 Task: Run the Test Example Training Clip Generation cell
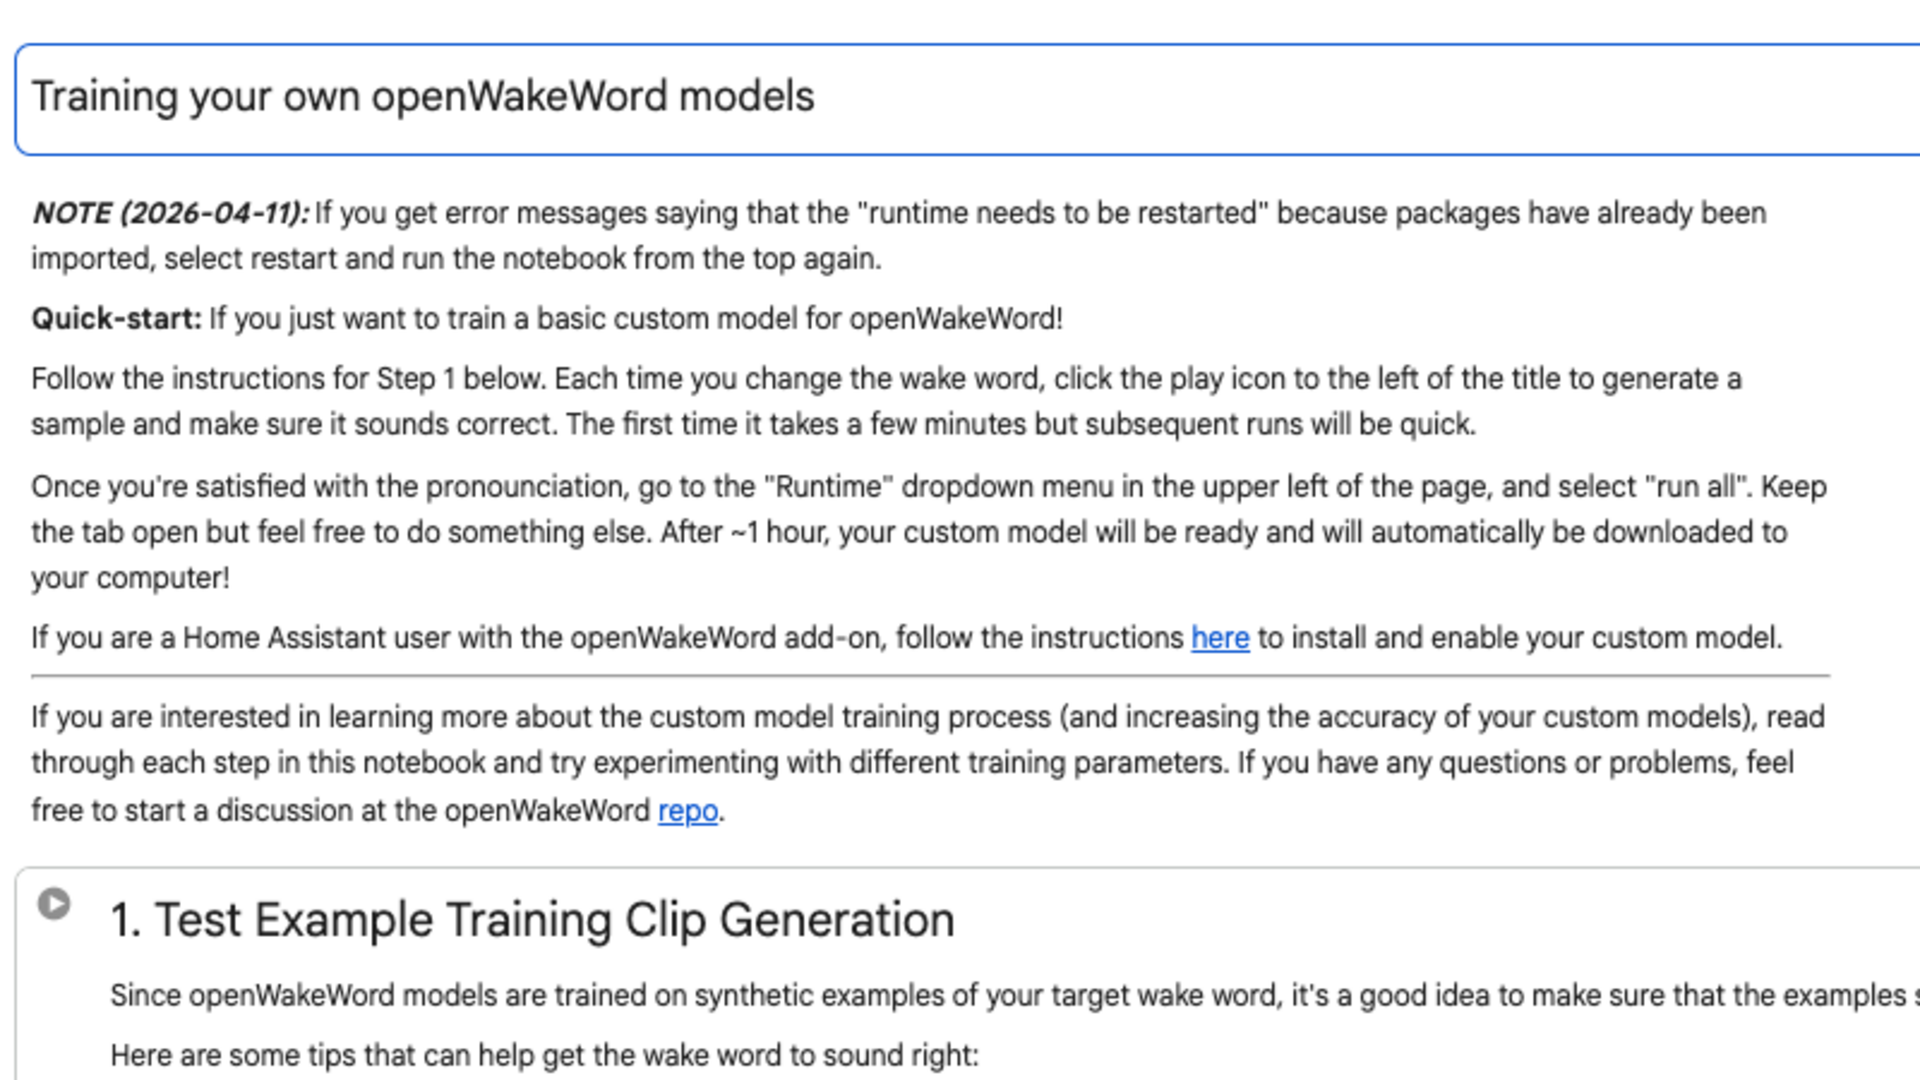pos(54,904)
